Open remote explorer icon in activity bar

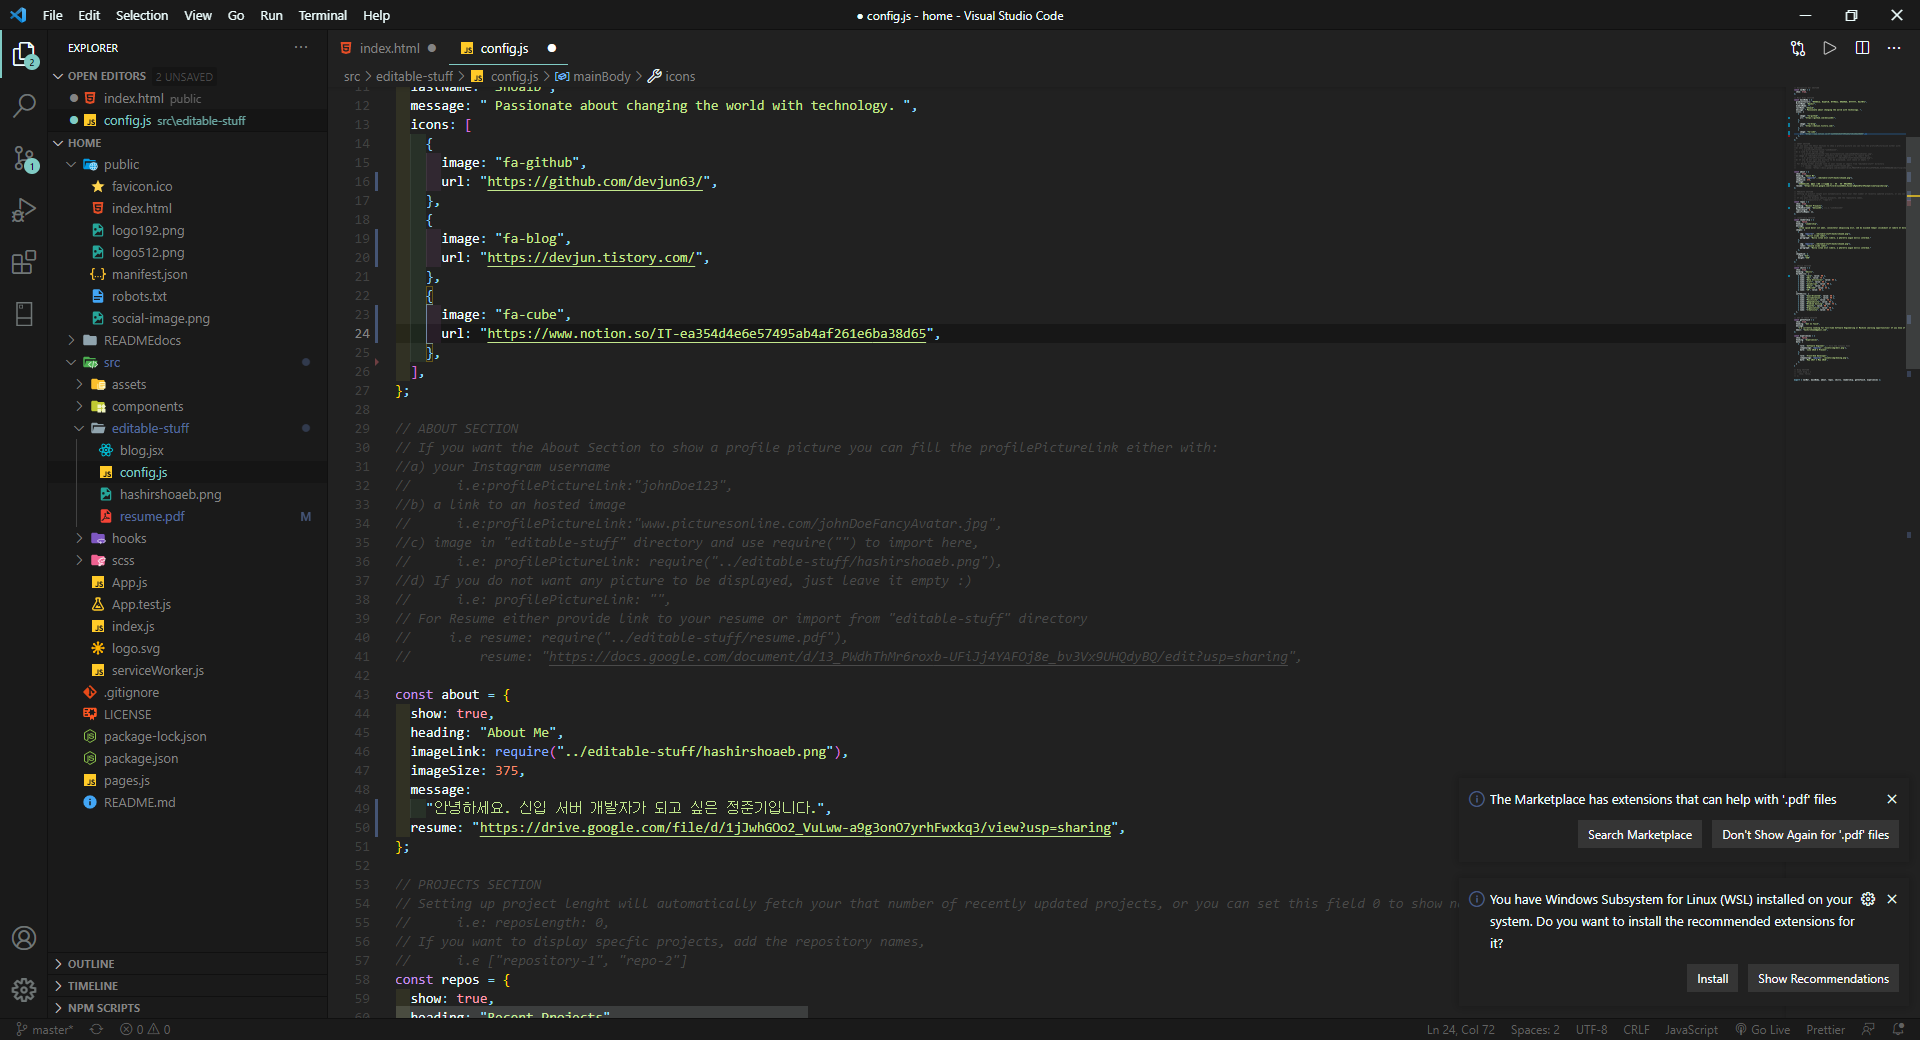point(24,314)
